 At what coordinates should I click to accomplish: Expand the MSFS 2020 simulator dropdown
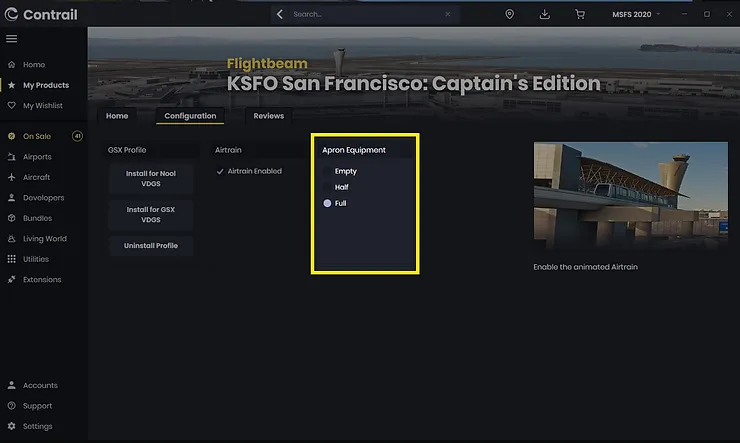[636, 14]
